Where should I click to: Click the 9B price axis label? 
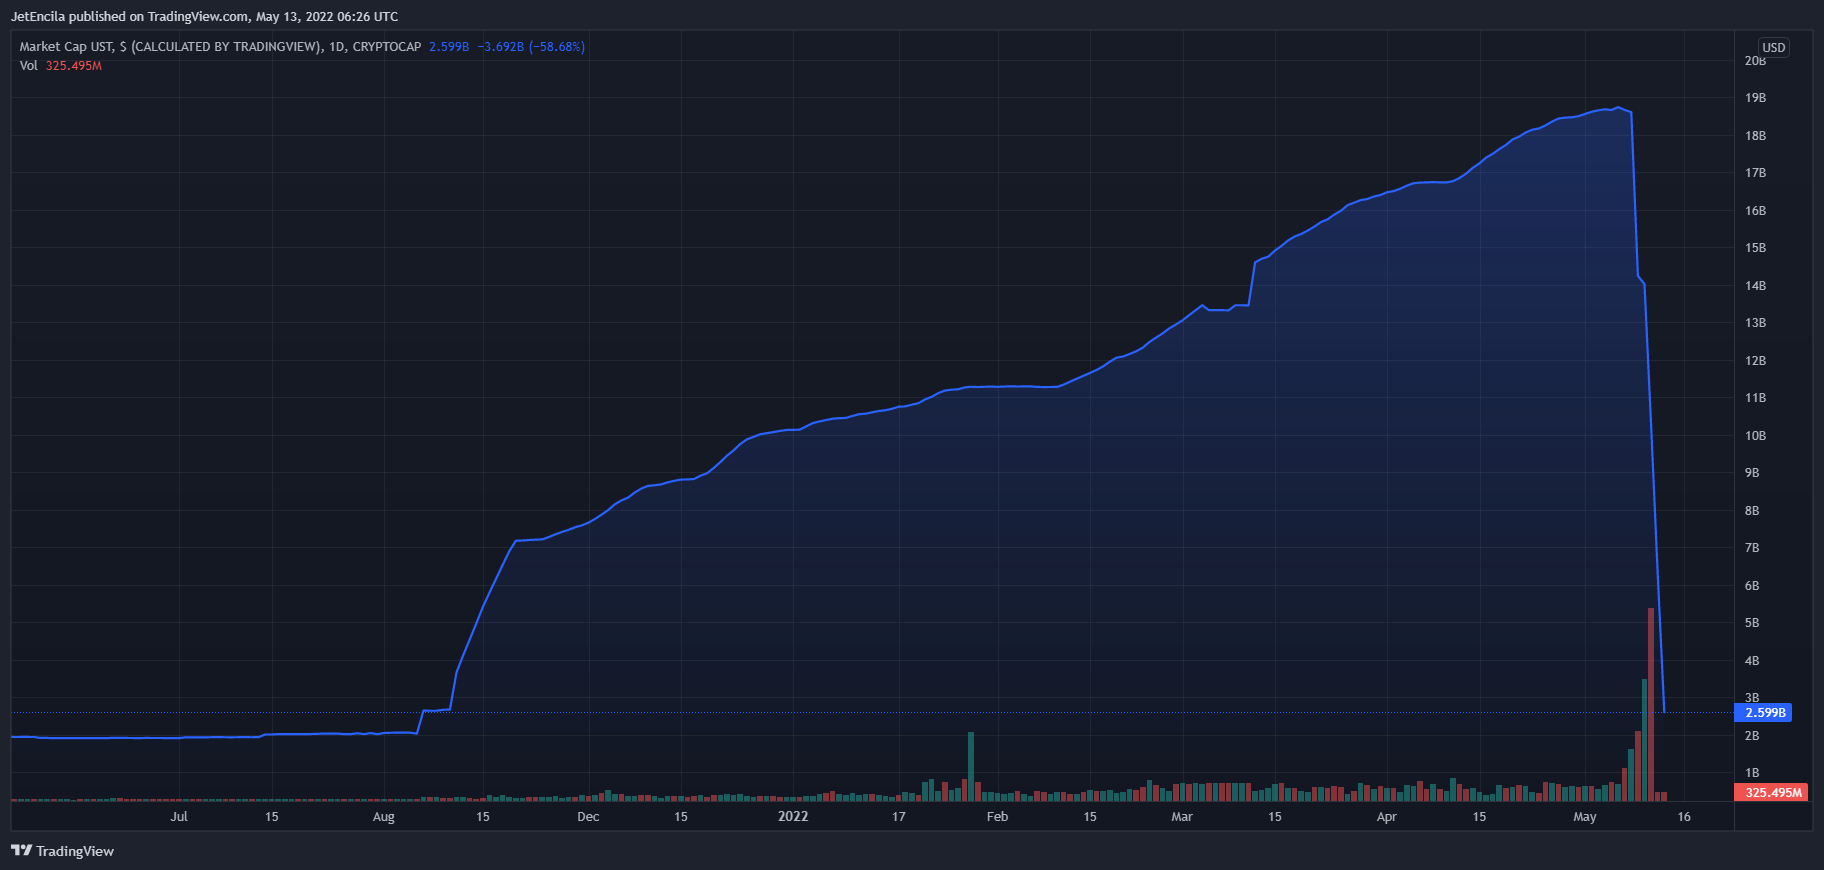(1752, 473)
